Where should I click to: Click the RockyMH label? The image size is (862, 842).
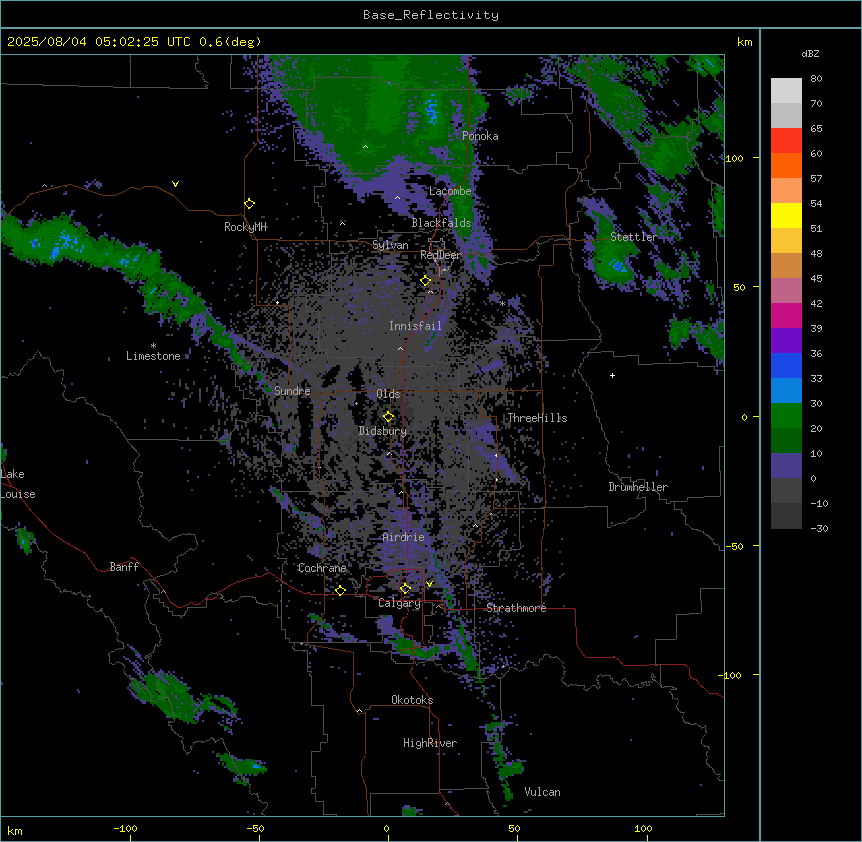[x=245, y=227]
